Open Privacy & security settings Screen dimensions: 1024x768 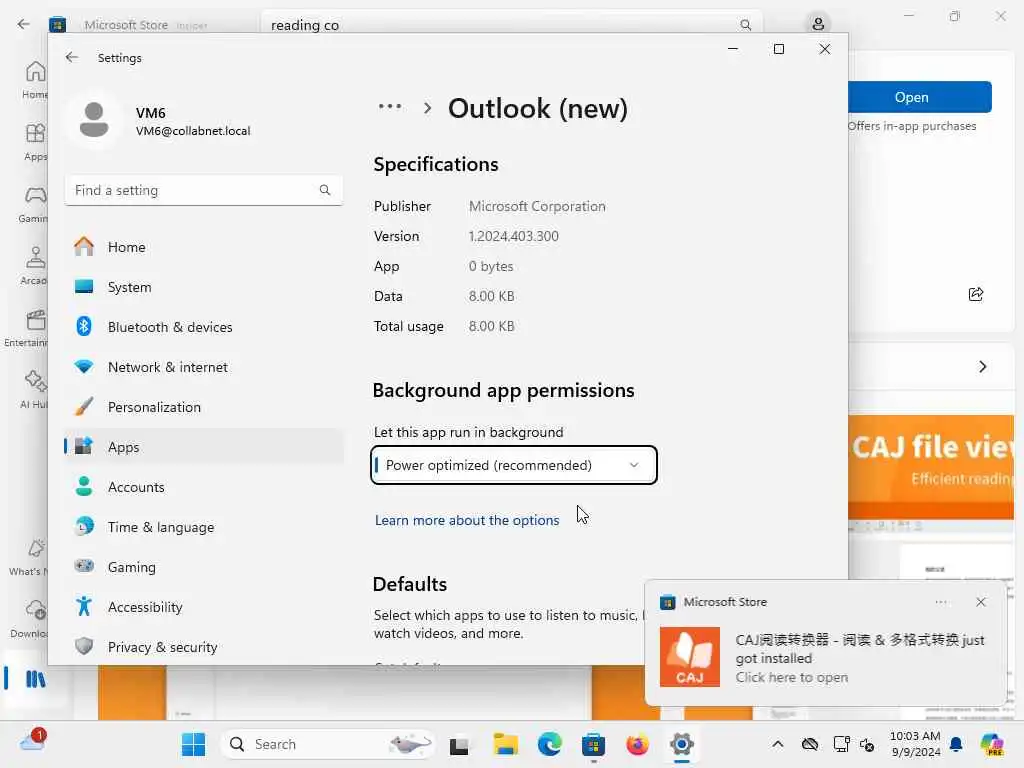[204, 647]
